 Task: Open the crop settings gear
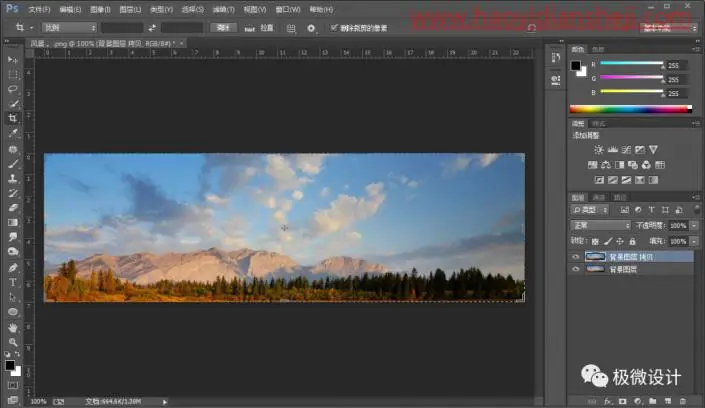311,28
